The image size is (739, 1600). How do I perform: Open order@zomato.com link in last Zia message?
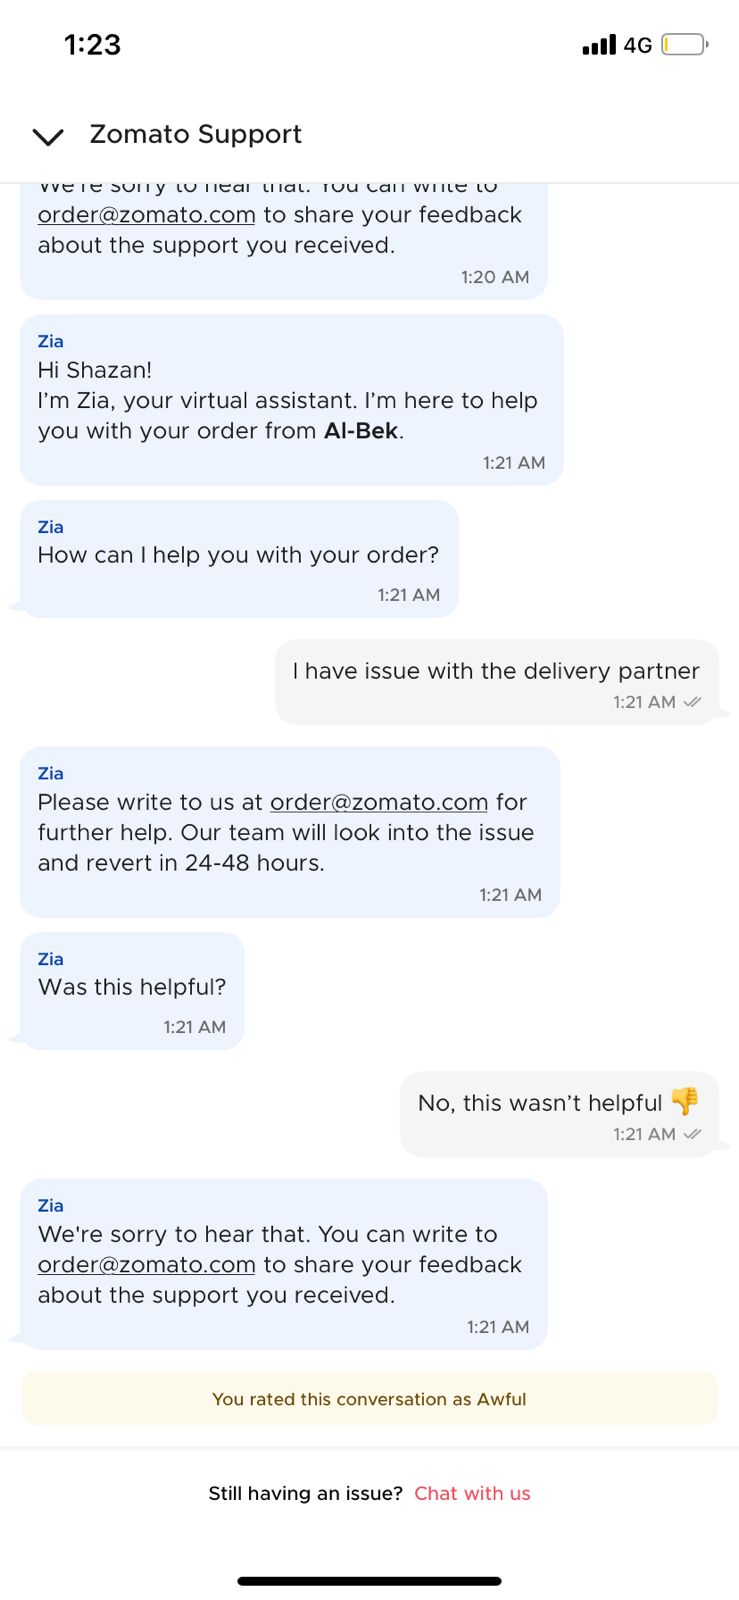146,1265
